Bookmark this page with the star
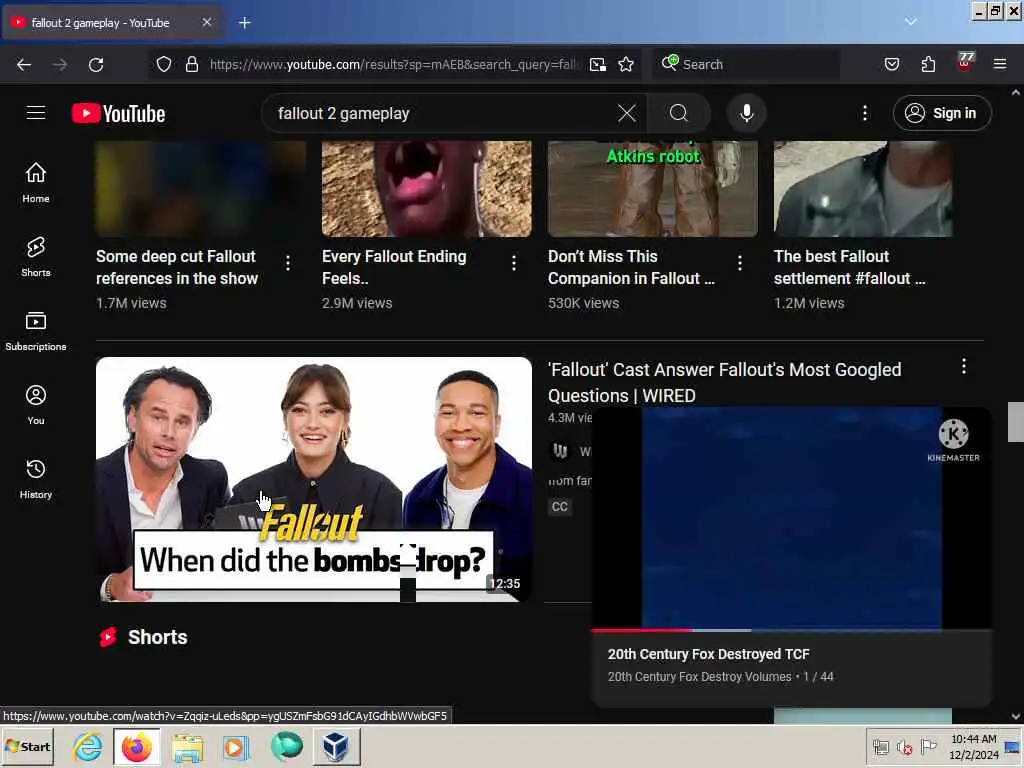This screenshot has height=768, width=1024. 626,64
